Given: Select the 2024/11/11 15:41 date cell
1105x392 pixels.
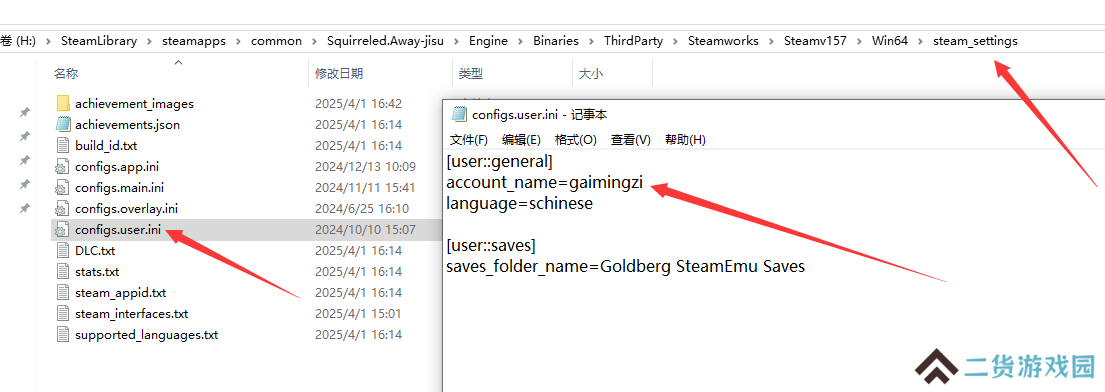Looking at the screenshot, I should pos(365,188).
